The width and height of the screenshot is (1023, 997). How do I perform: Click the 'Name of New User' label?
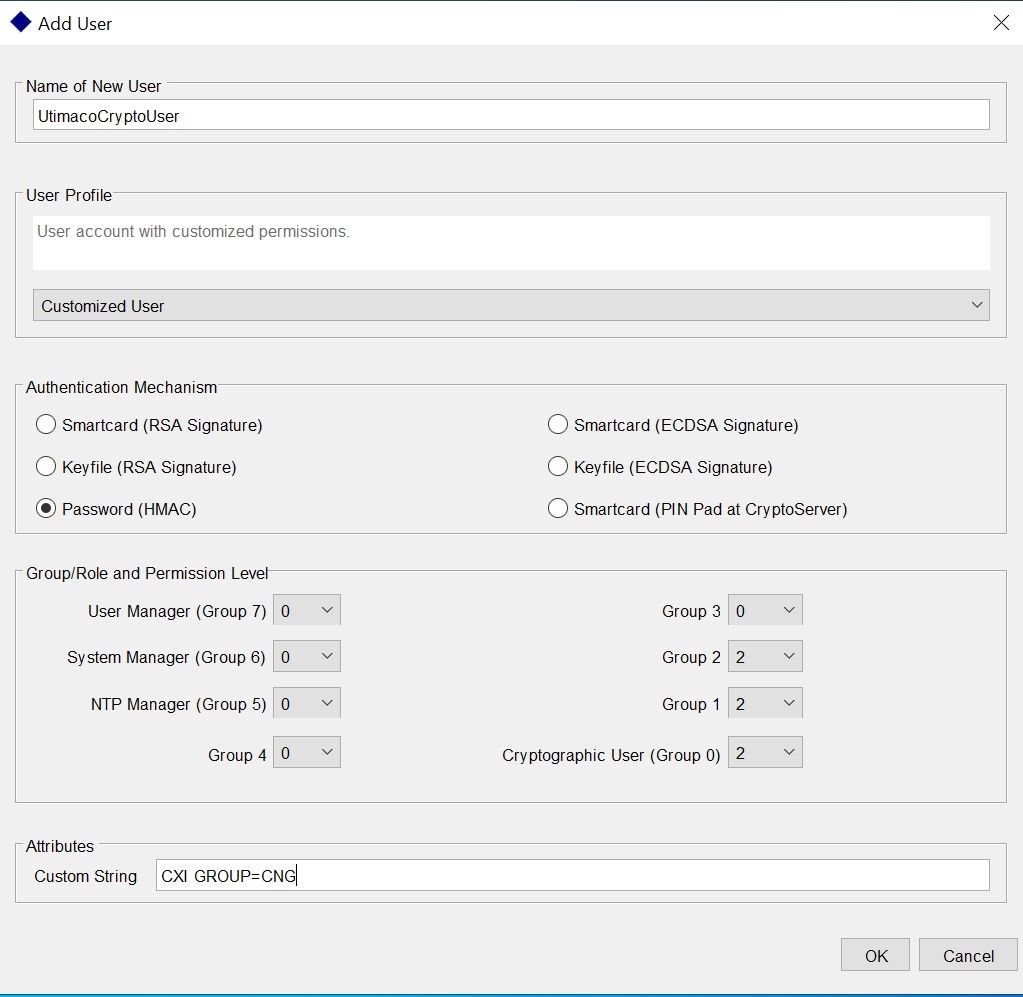(93, 86)
